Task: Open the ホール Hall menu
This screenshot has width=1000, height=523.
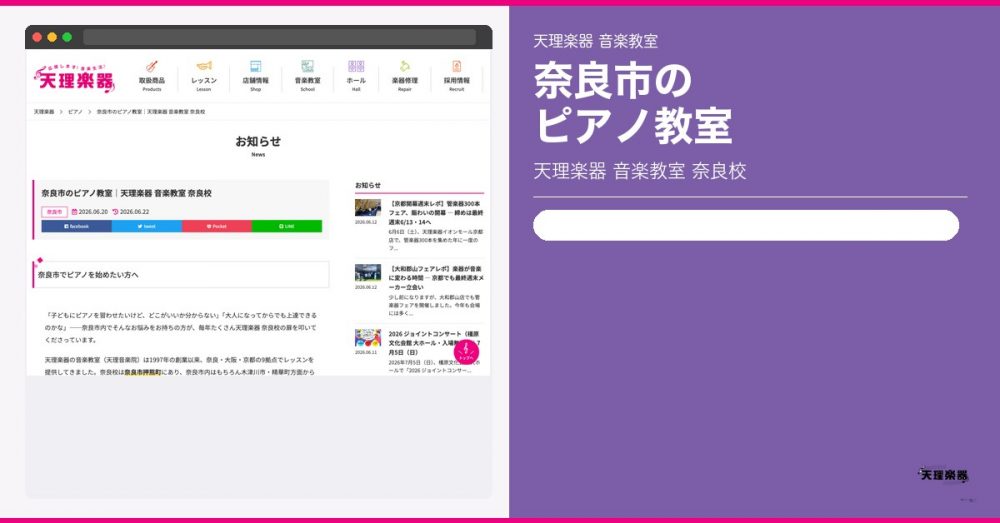Action: [x=356, y=77]
